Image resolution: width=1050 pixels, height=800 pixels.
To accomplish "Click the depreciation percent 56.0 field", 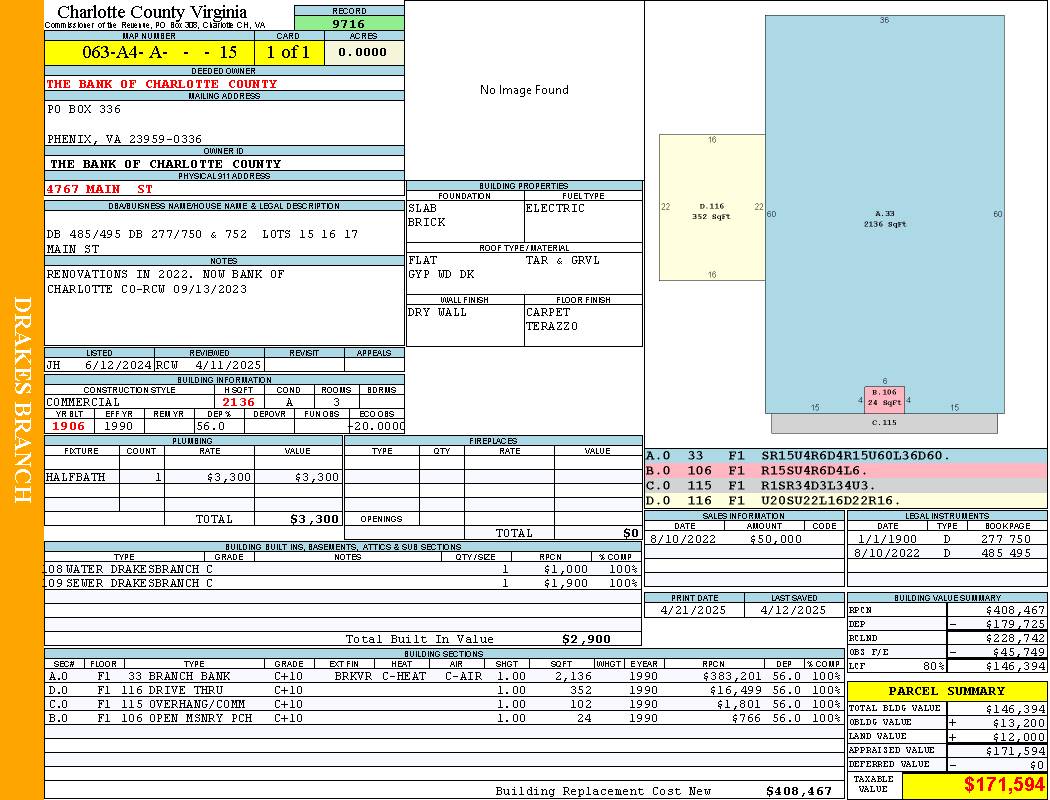I will pos(219,426).
